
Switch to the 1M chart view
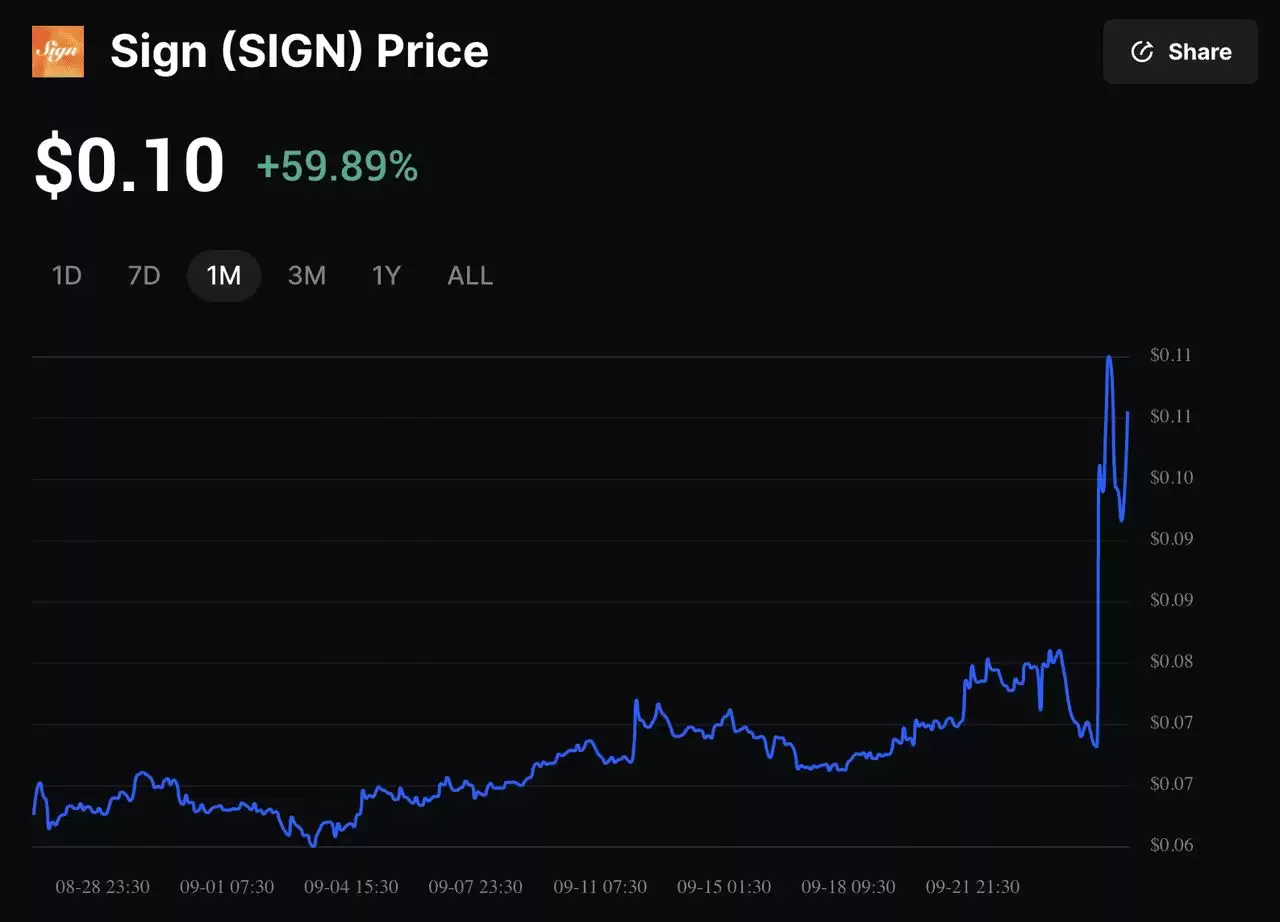[x=223, y=275]
